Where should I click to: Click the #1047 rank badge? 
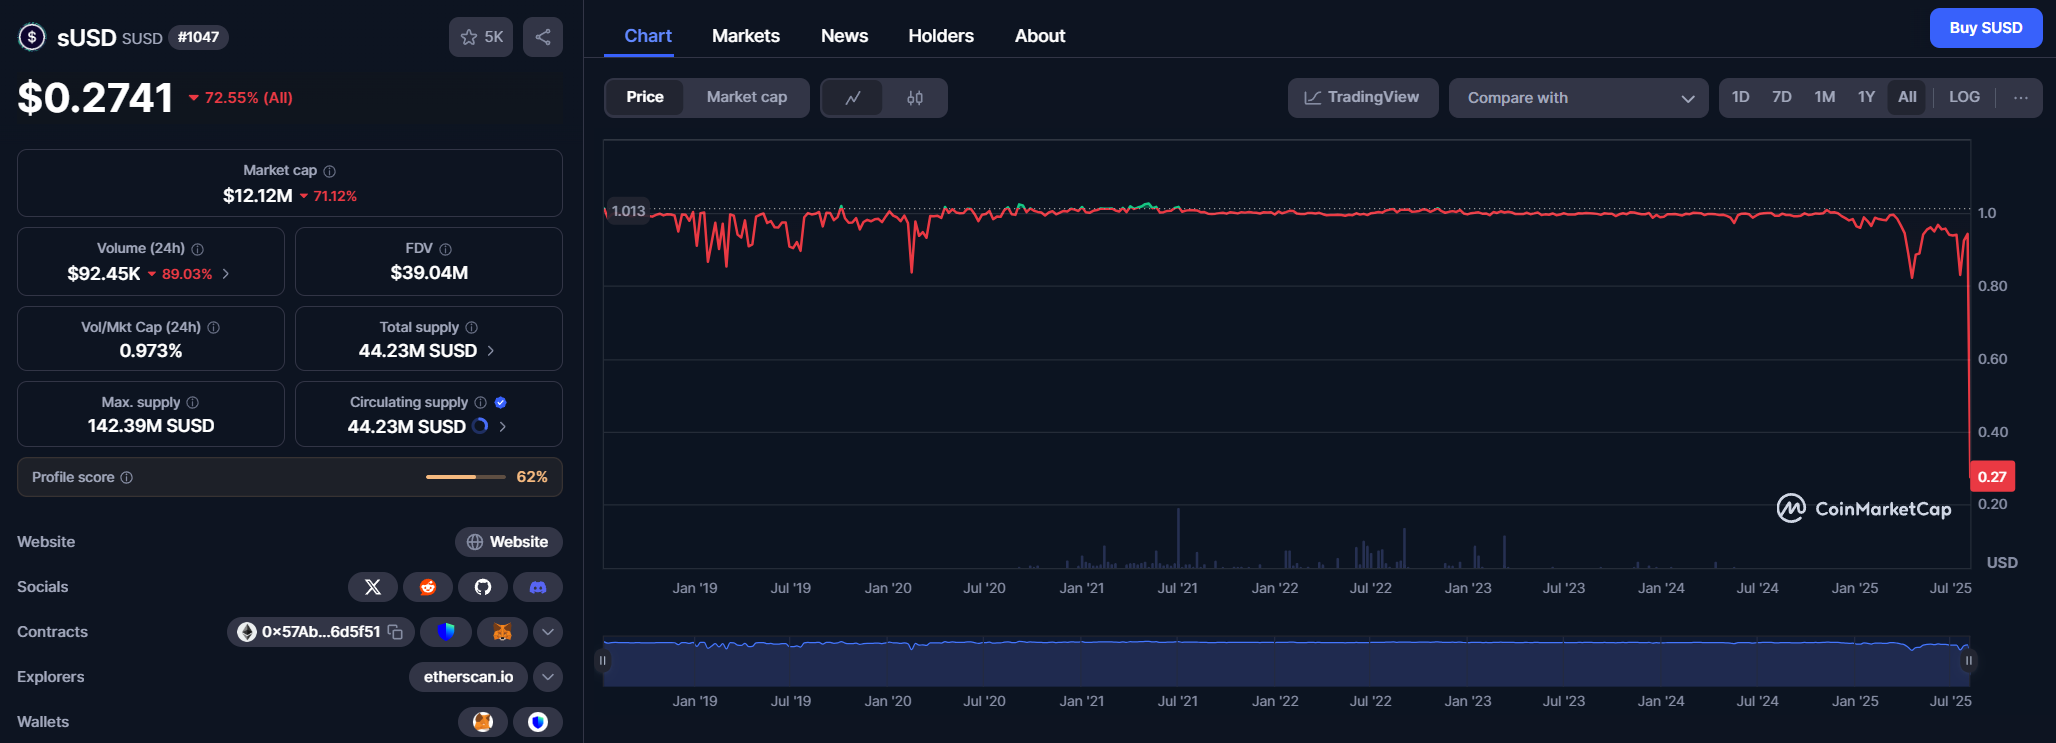pos(198,37)
